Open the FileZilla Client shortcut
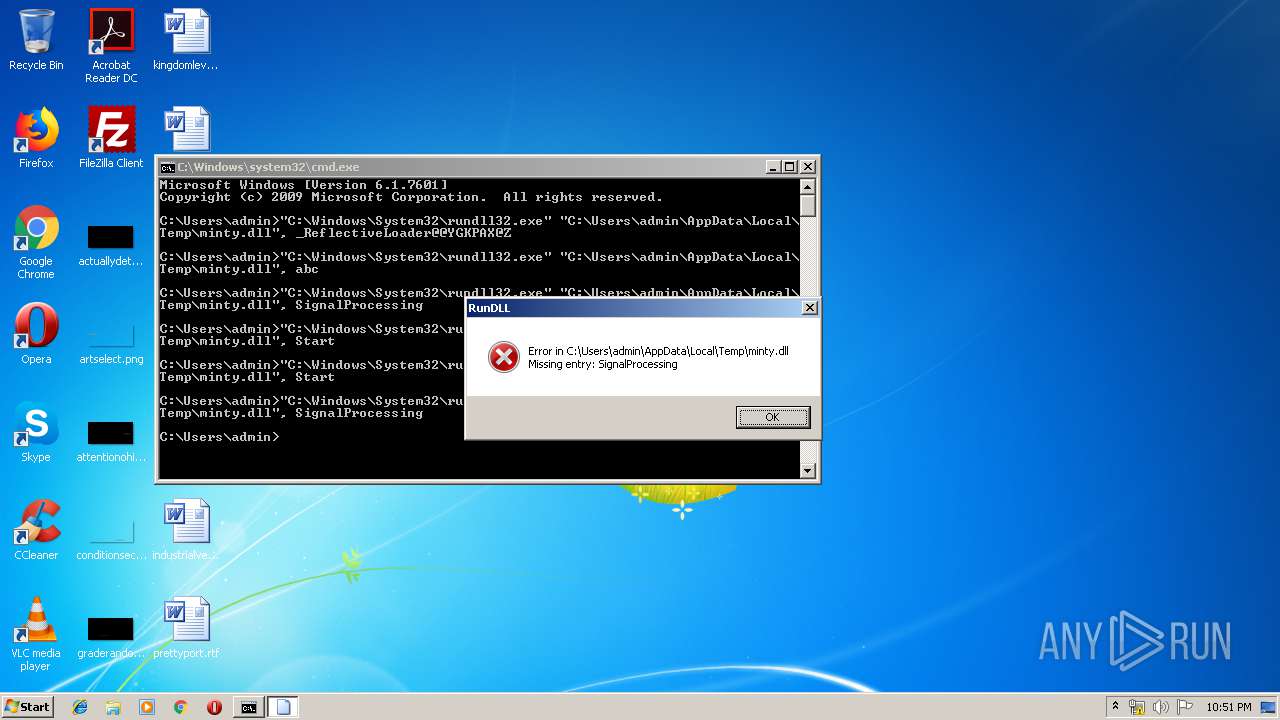 111,138
